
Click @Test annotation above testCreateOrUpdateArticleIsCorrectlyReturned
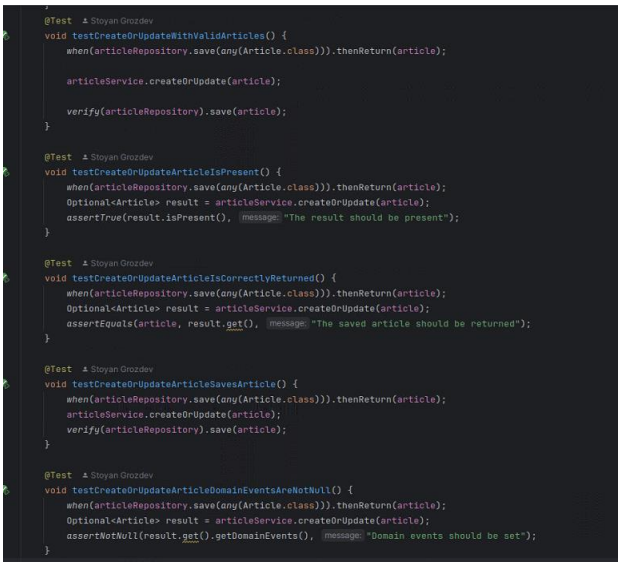[x=58, y=263]
